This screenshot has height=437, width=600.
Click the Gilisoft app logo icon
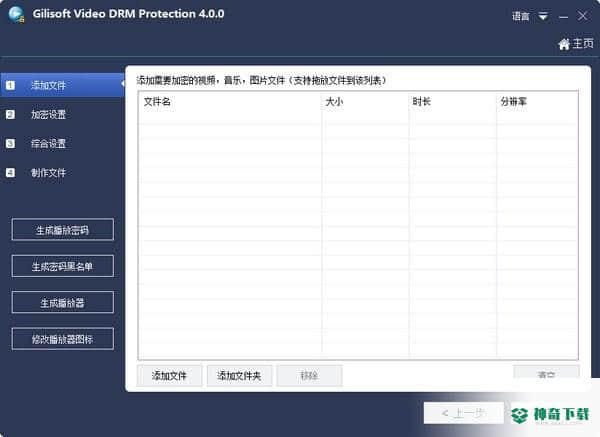pos(16,14)
